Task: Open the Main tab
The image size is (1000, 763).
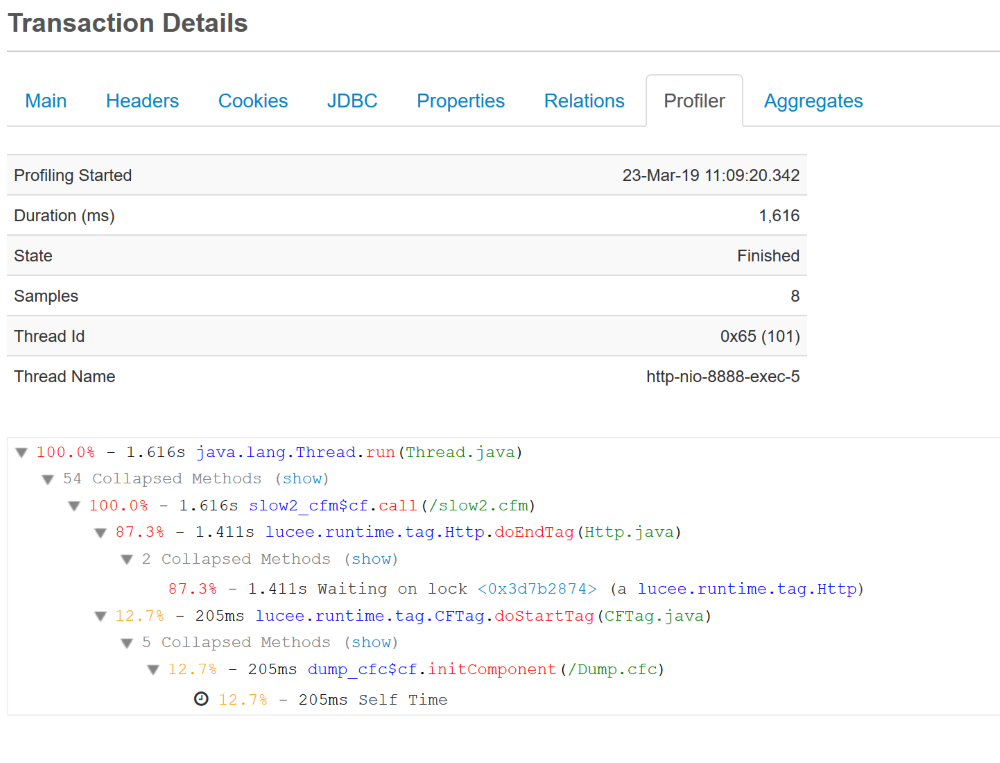Action: coord(46,101)
